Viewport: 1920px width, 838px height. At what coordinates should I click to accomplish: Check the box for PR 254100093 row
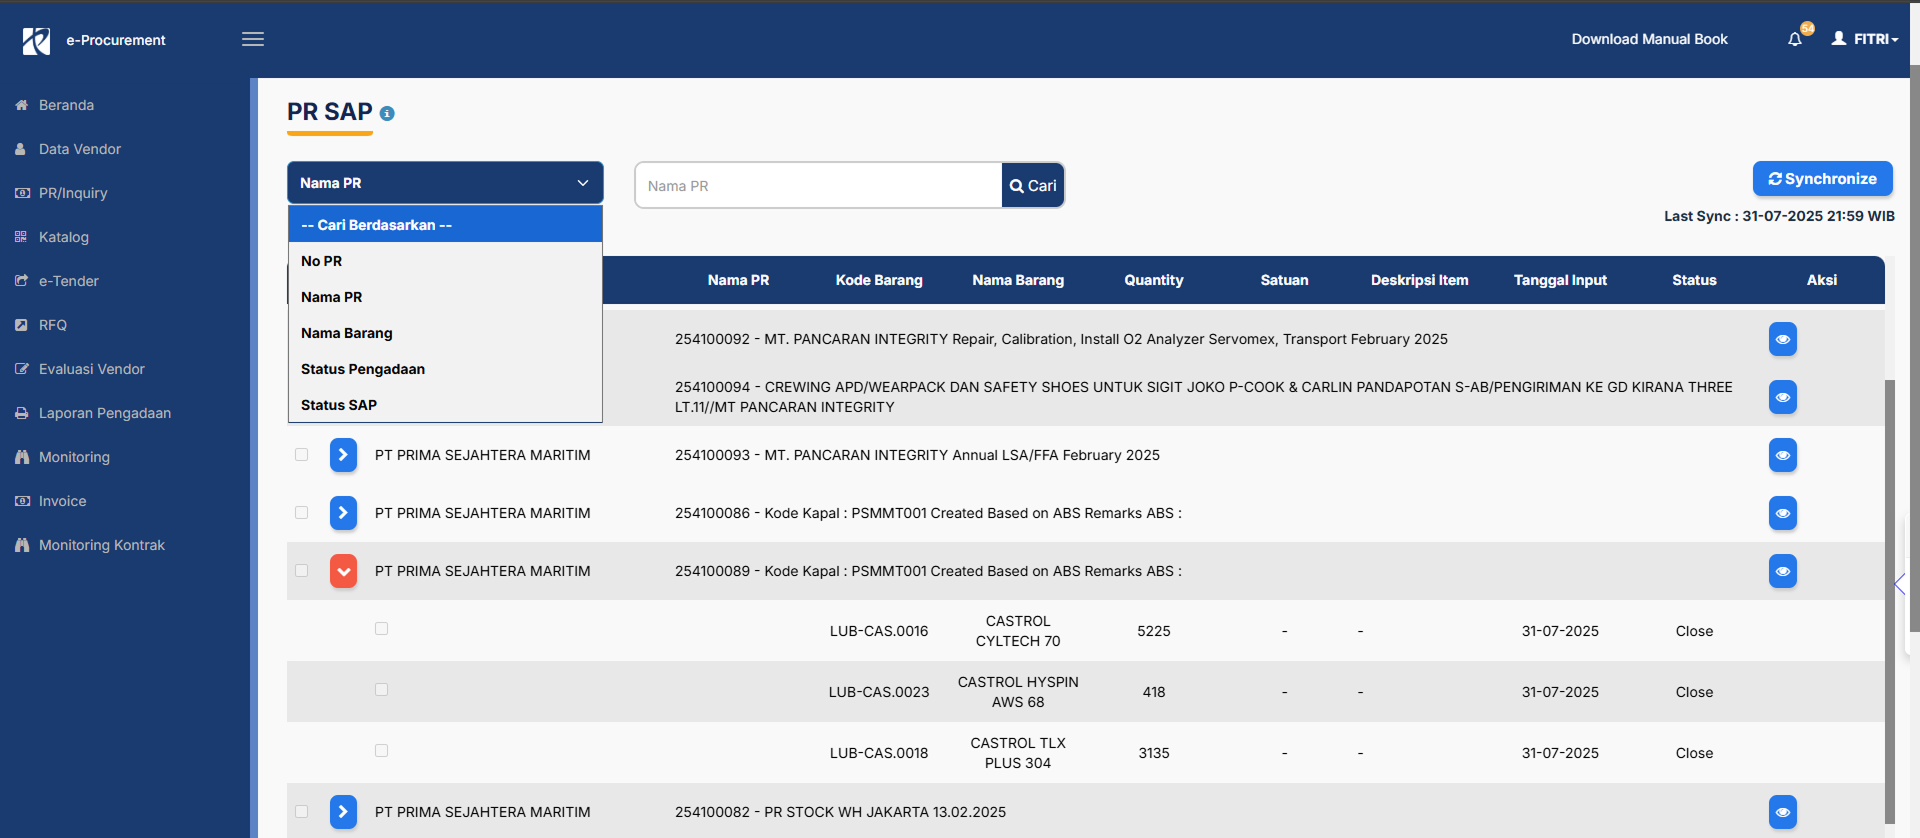(301, 455)
